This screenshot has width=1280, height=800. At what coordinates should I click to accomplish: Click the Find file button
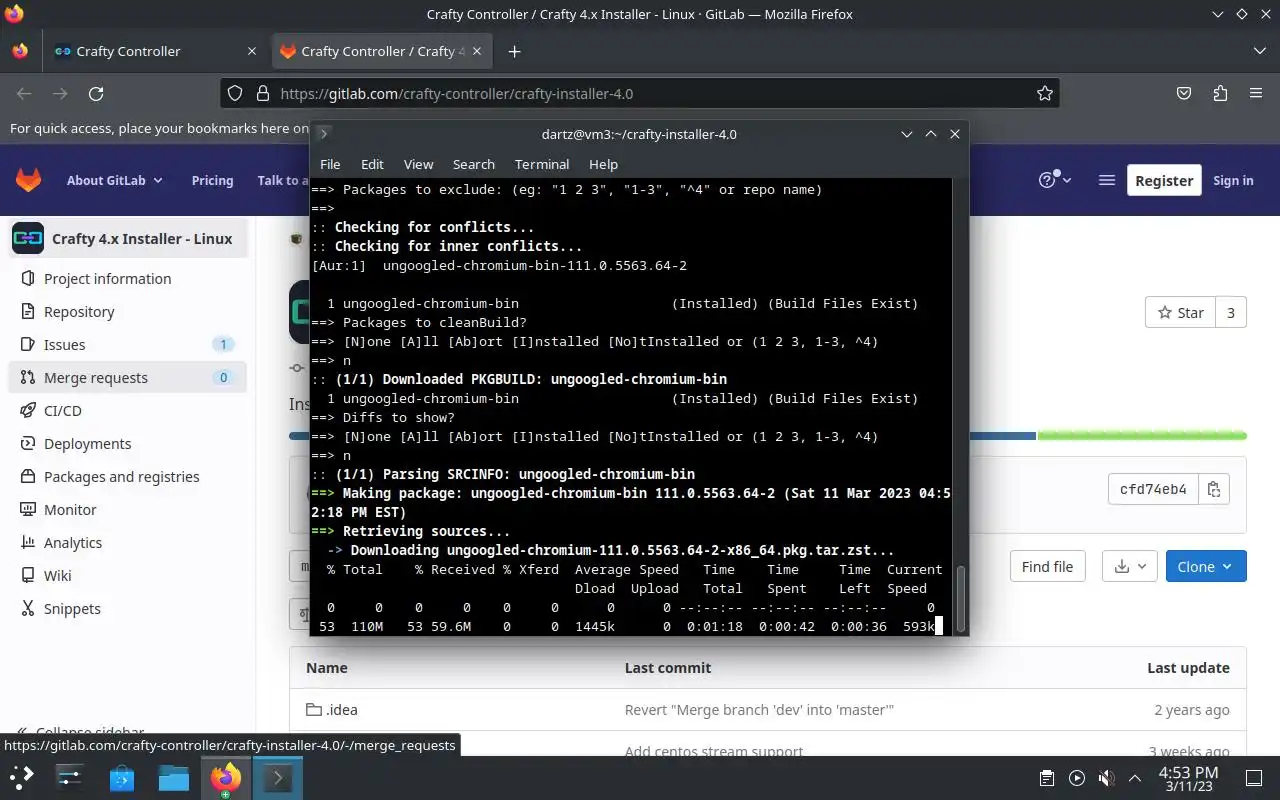pyautogui.click(x=1047, y=566)
